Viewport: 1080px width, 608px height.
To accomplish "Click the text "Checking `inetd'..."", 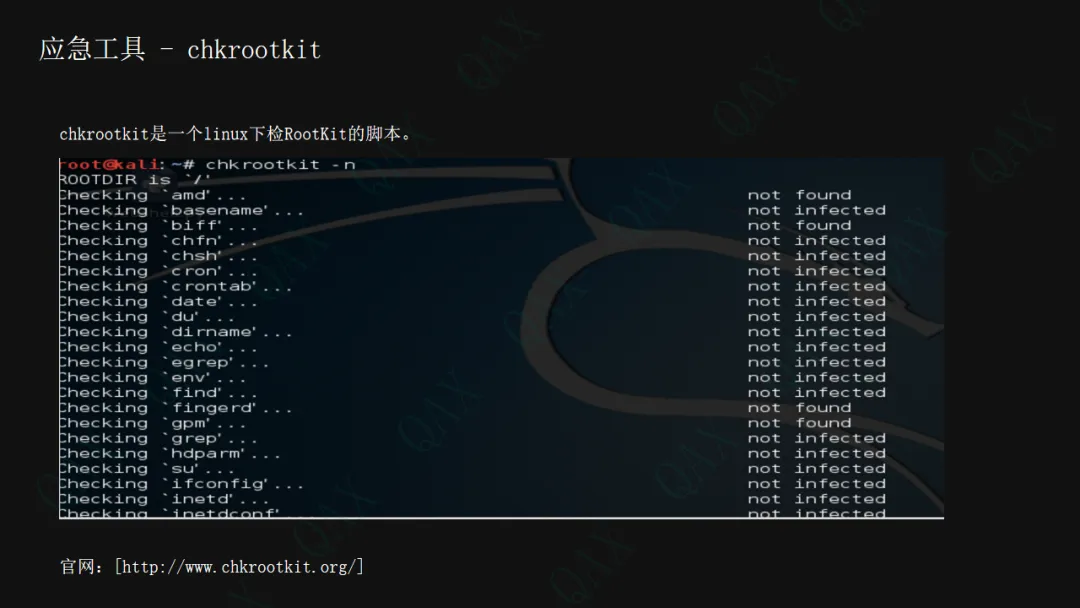I will pyautogui.click(x=164, y=499).
